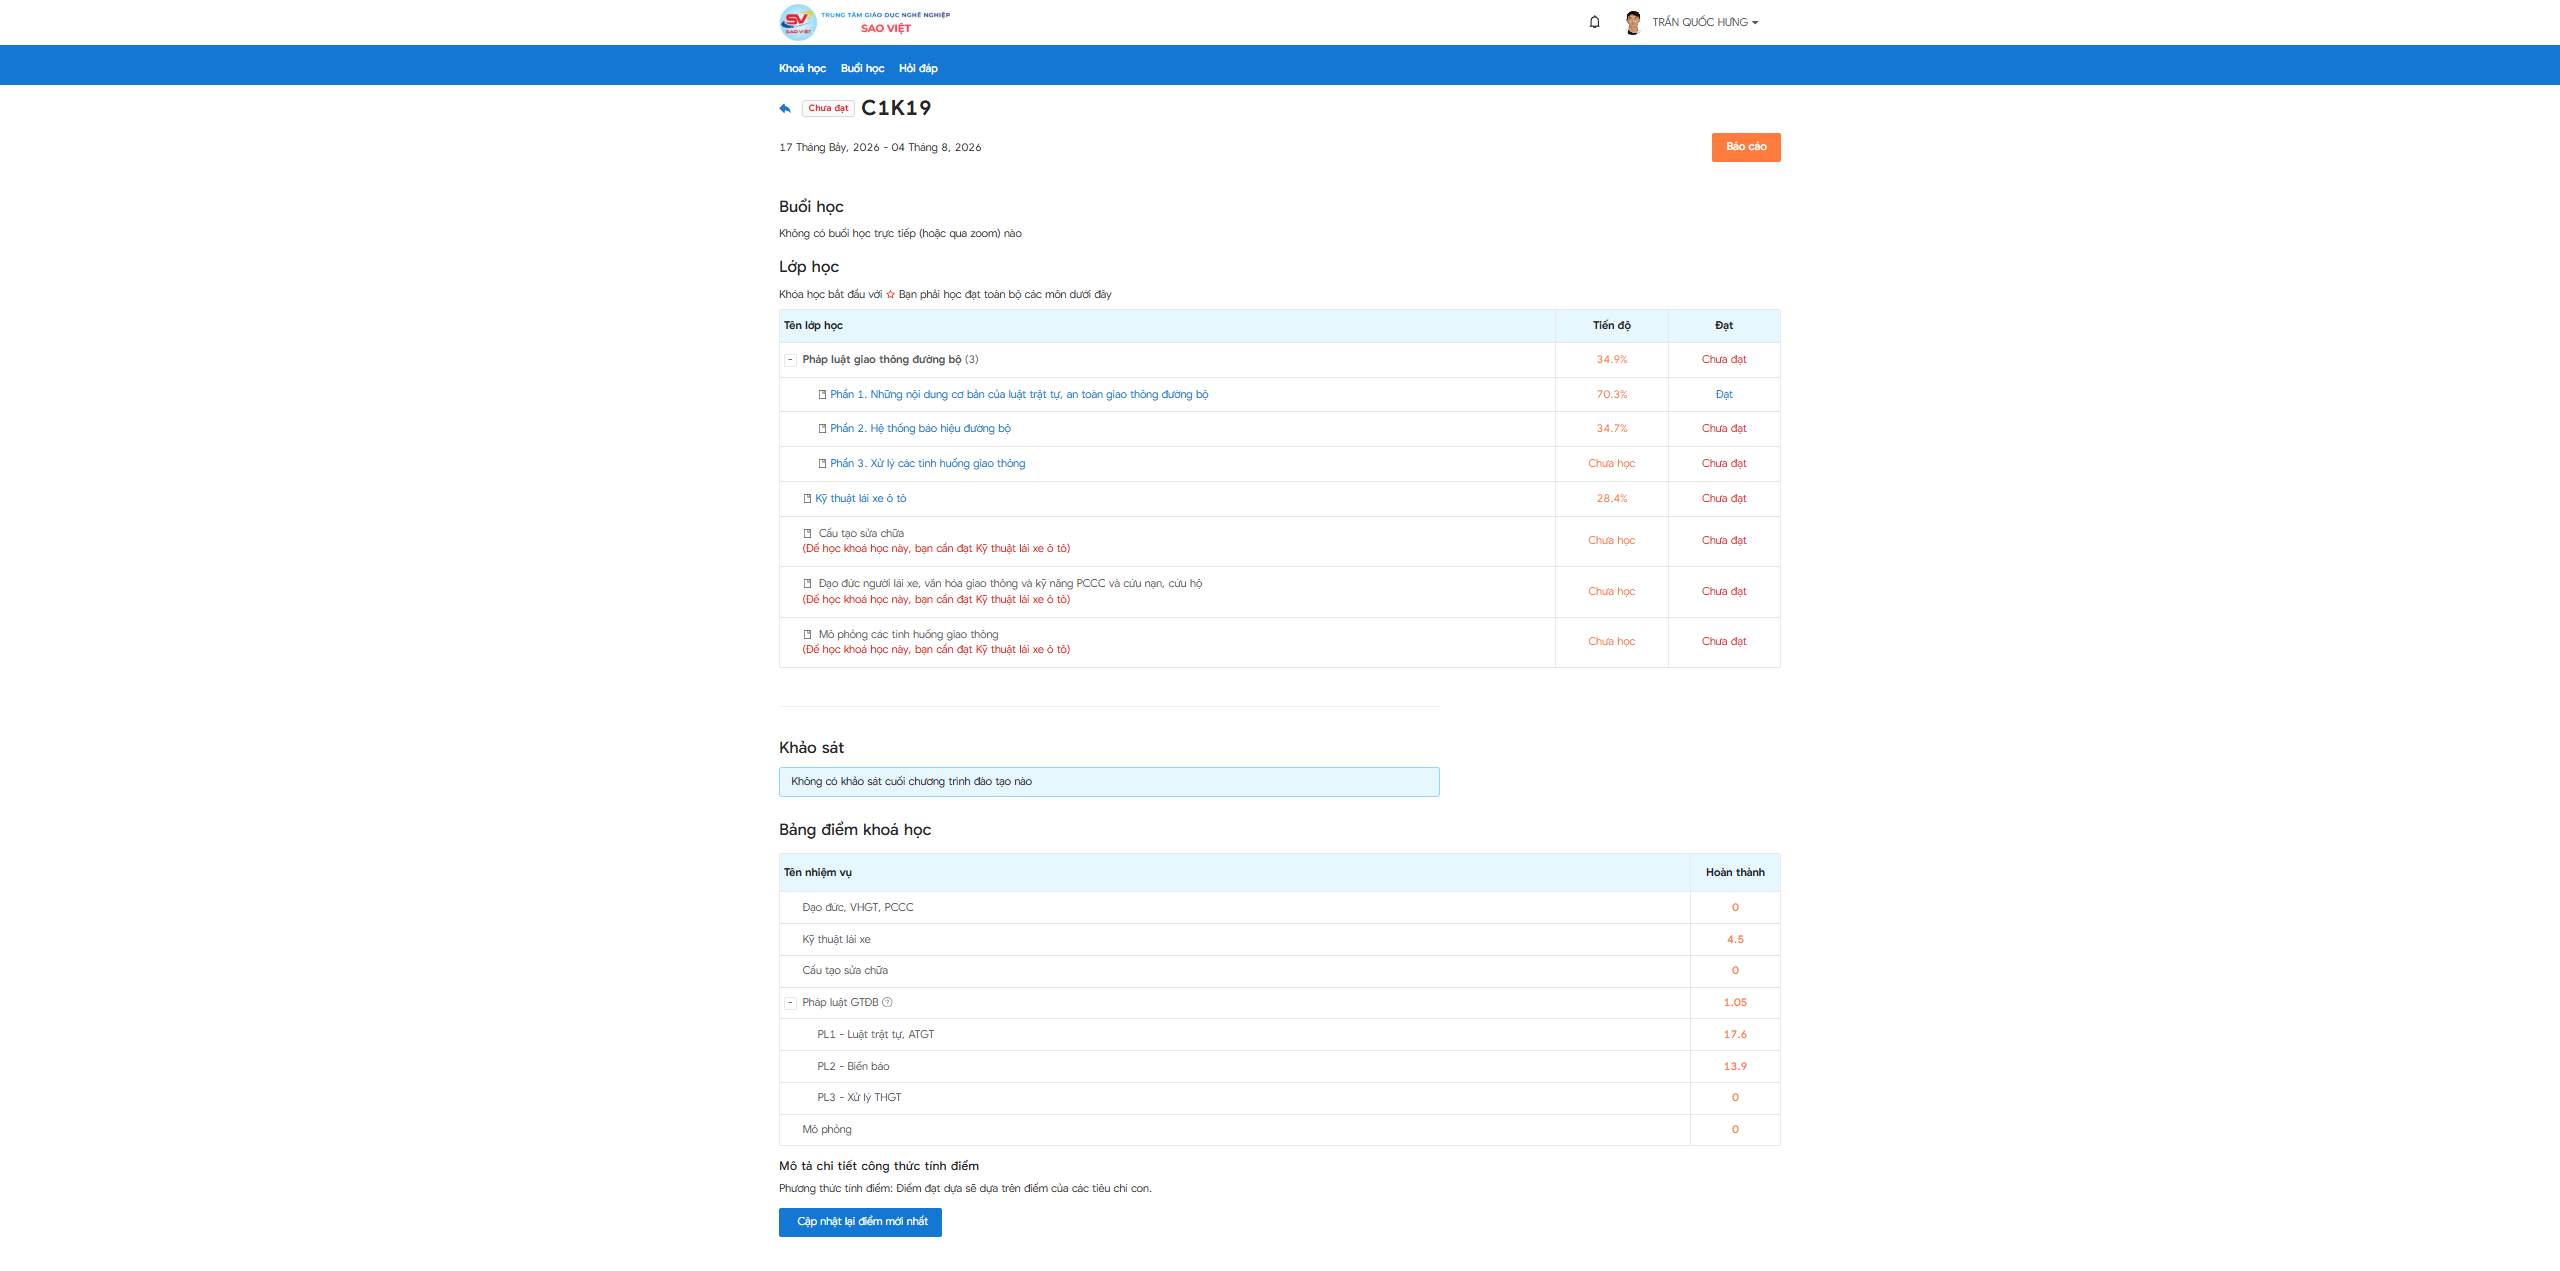This screenshot has width=2560, height=1271.
Task: Click the PL1 - Luật trật tự, ATGT row
Action: click(1279, 1035)
